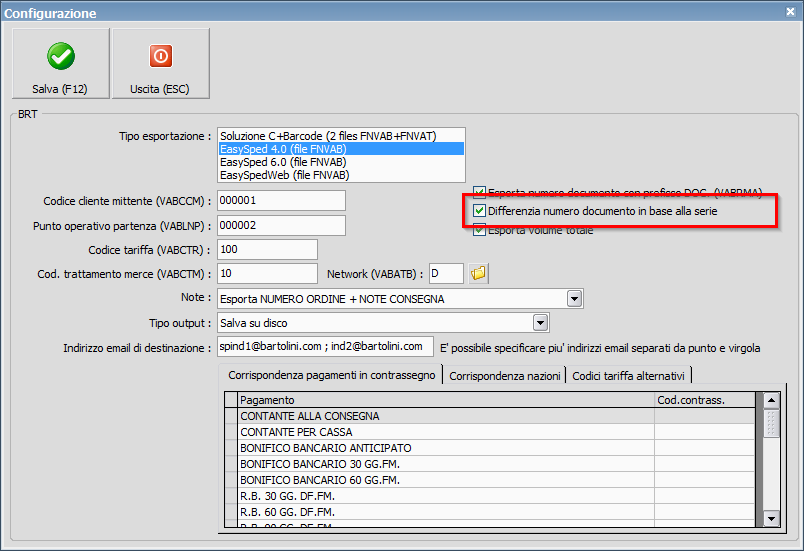Image resolution: width=804 pixels, height=551 pixels.
Task: Click the payment table scroll up arrow
Action: (771, 400)
